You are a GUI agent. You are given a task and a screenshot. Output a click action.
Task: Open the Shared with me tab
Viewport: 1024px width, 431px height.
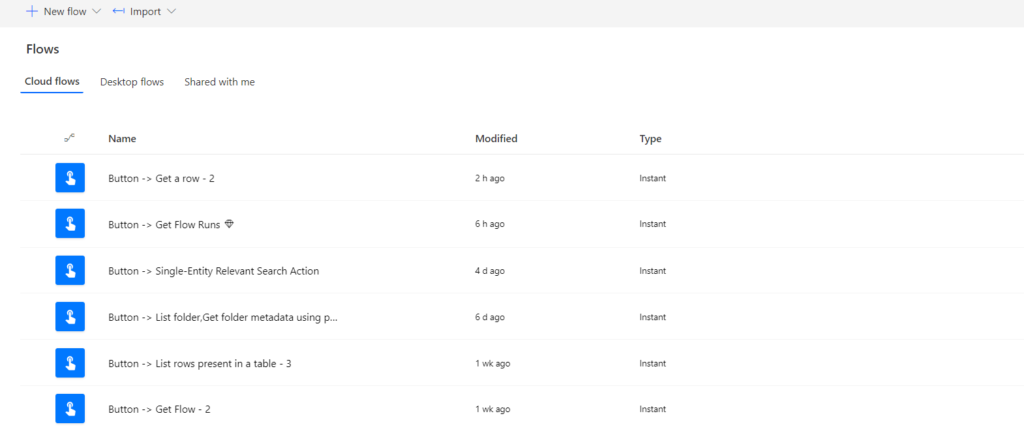click(x=219, y=82)
